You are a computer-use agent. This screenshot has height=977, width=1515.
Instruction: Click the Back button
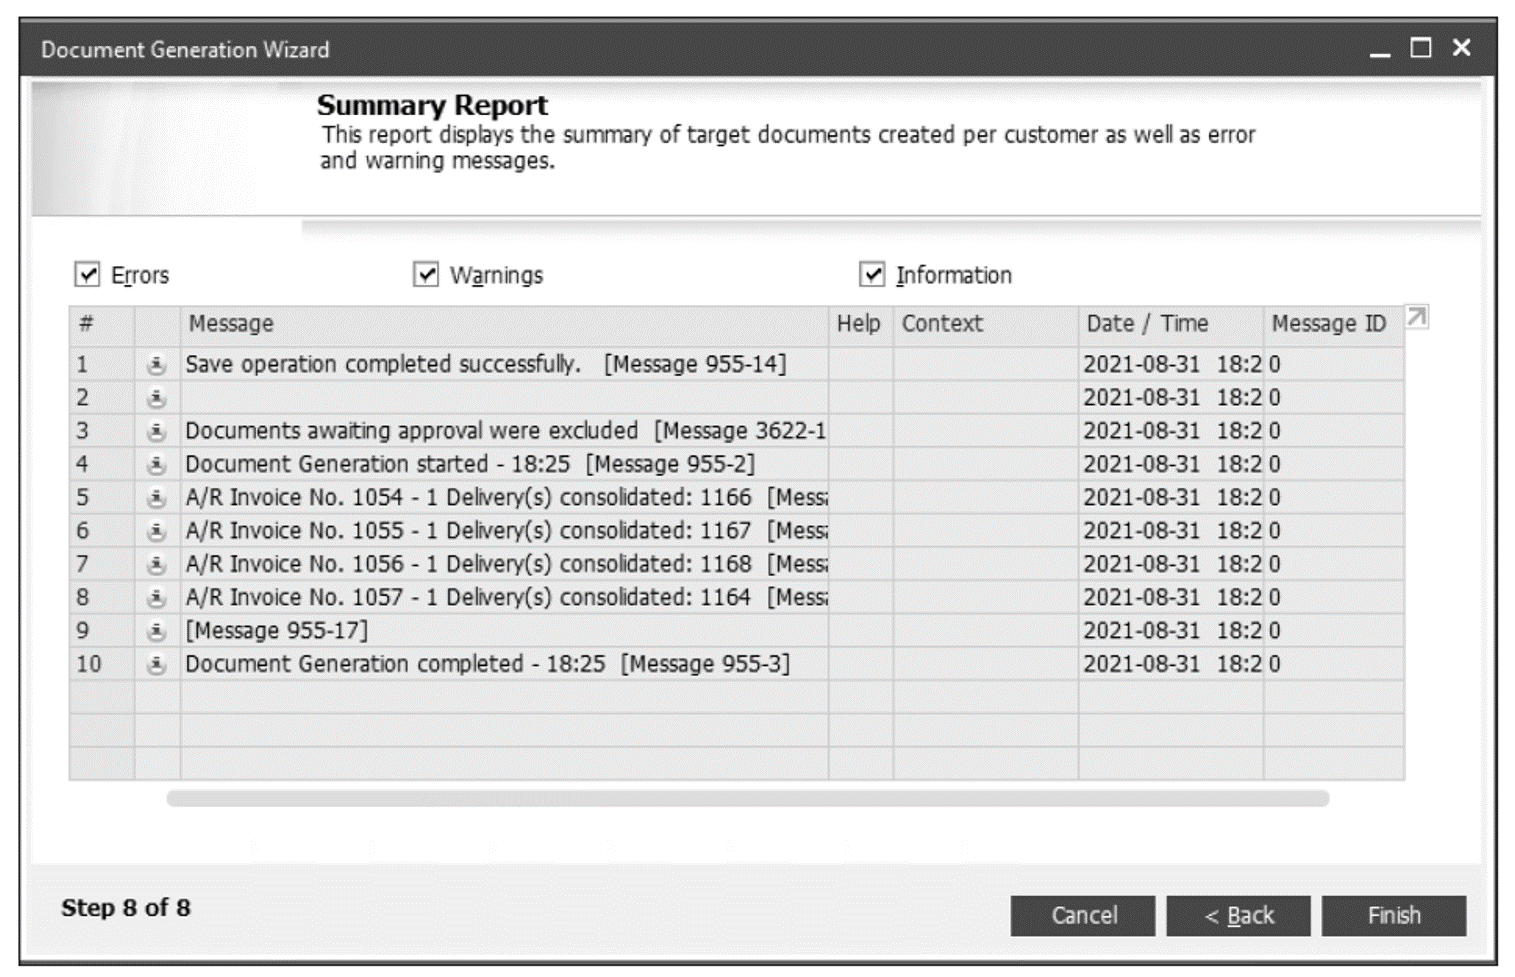pyautogui.click(x=1240, y=914)
